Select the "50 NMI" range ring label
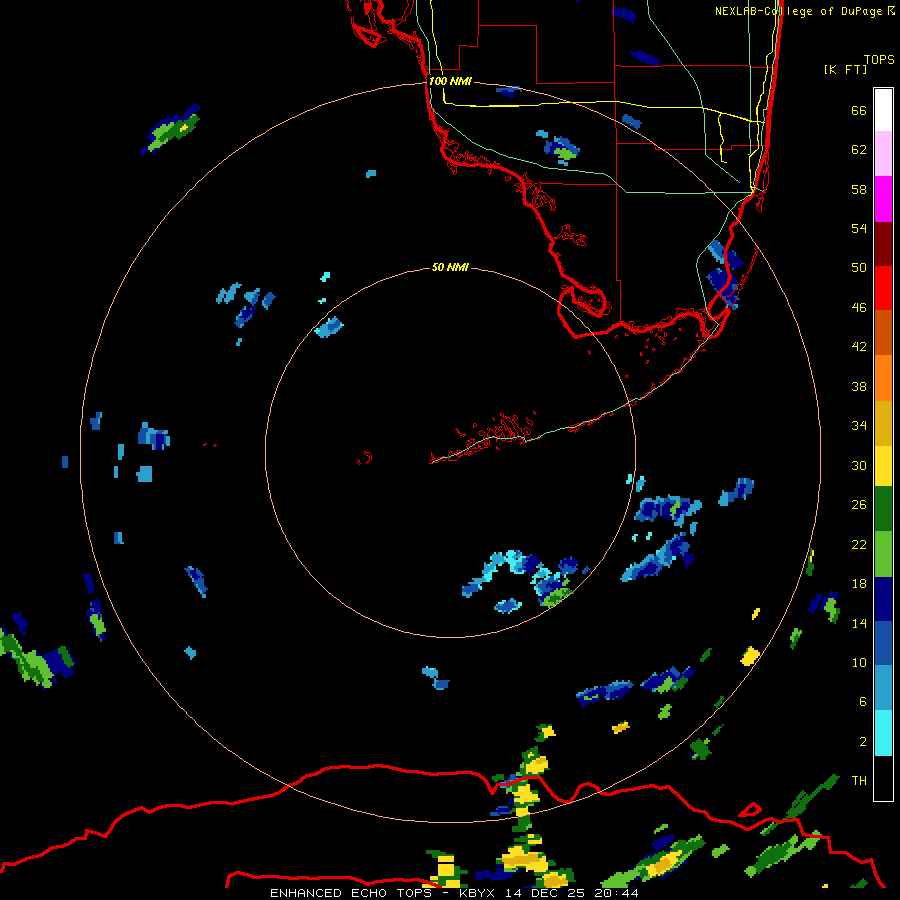Screen dimensions: 900x900 tap(450, 267)
